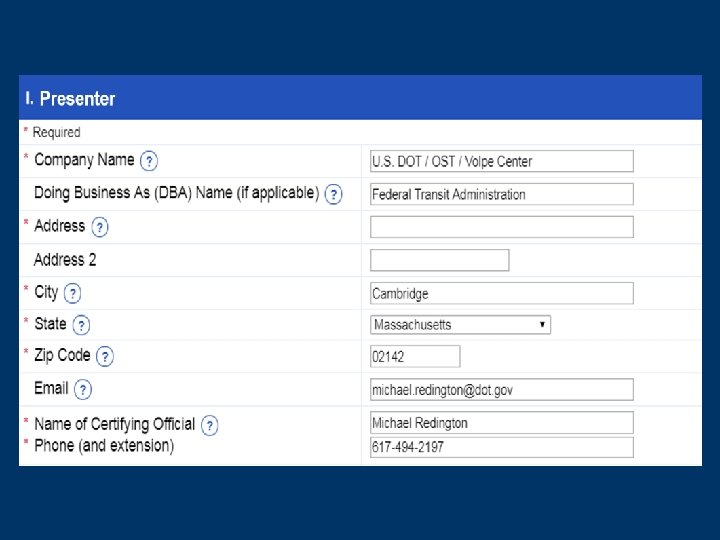Show help tooltip for State
This screenshot has height=540, width=720.
(81, 325)
